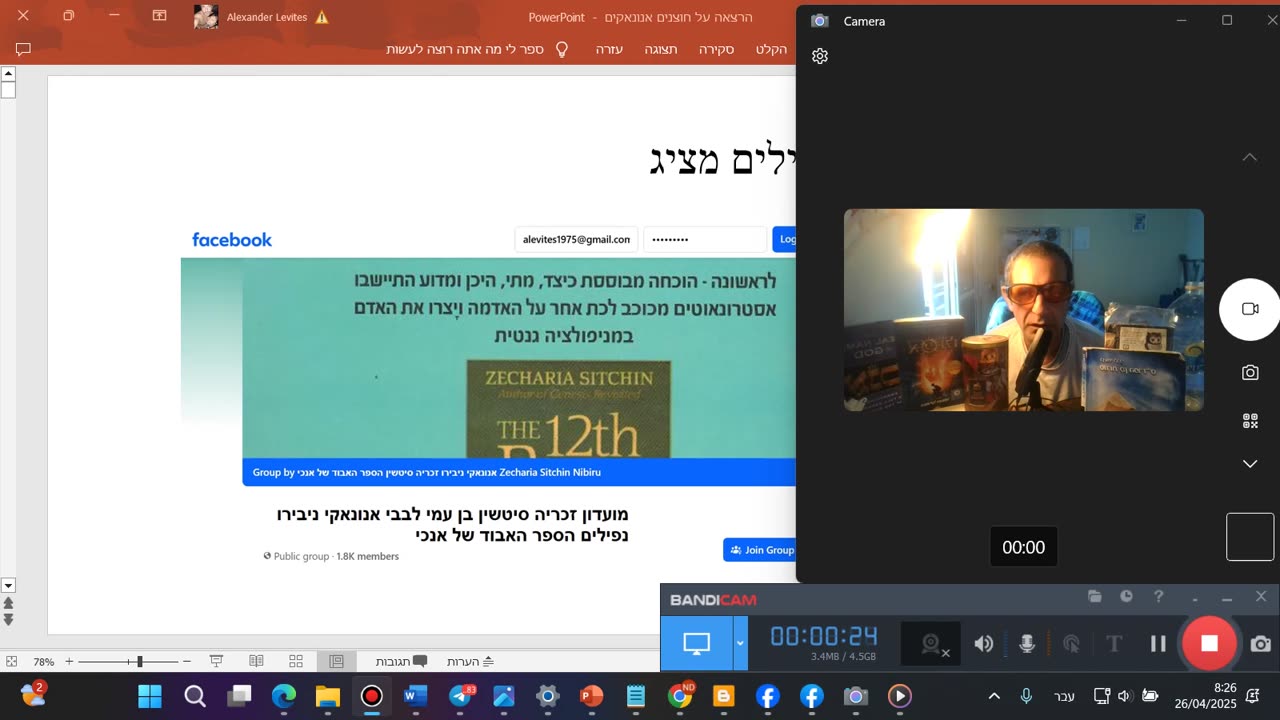Open the PowerPoint comments pane icon
This screenshot has height=720, width=1280.
point(23,49)
